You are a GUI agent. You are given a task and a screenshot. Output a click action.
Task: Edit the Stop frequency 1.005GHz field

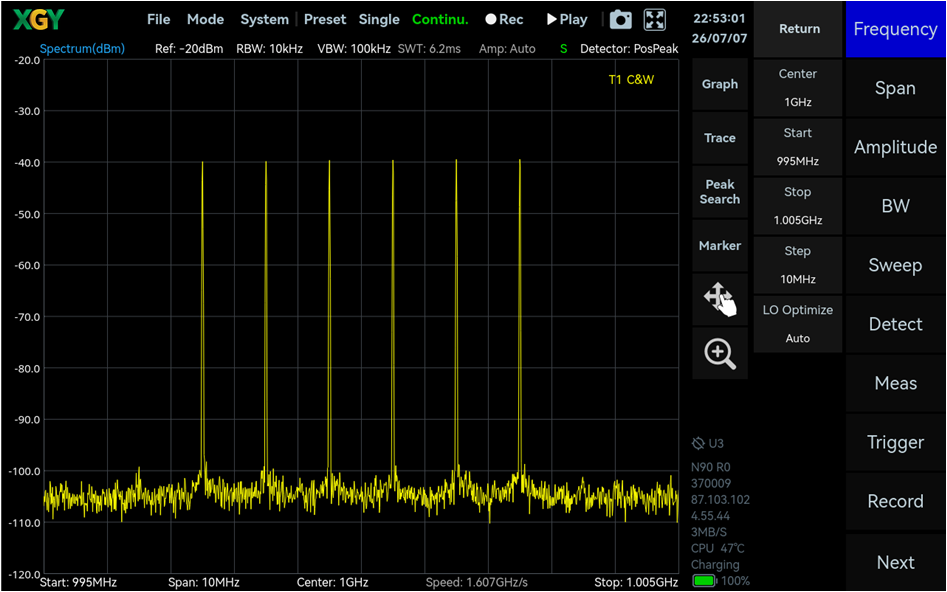(798, 206)
